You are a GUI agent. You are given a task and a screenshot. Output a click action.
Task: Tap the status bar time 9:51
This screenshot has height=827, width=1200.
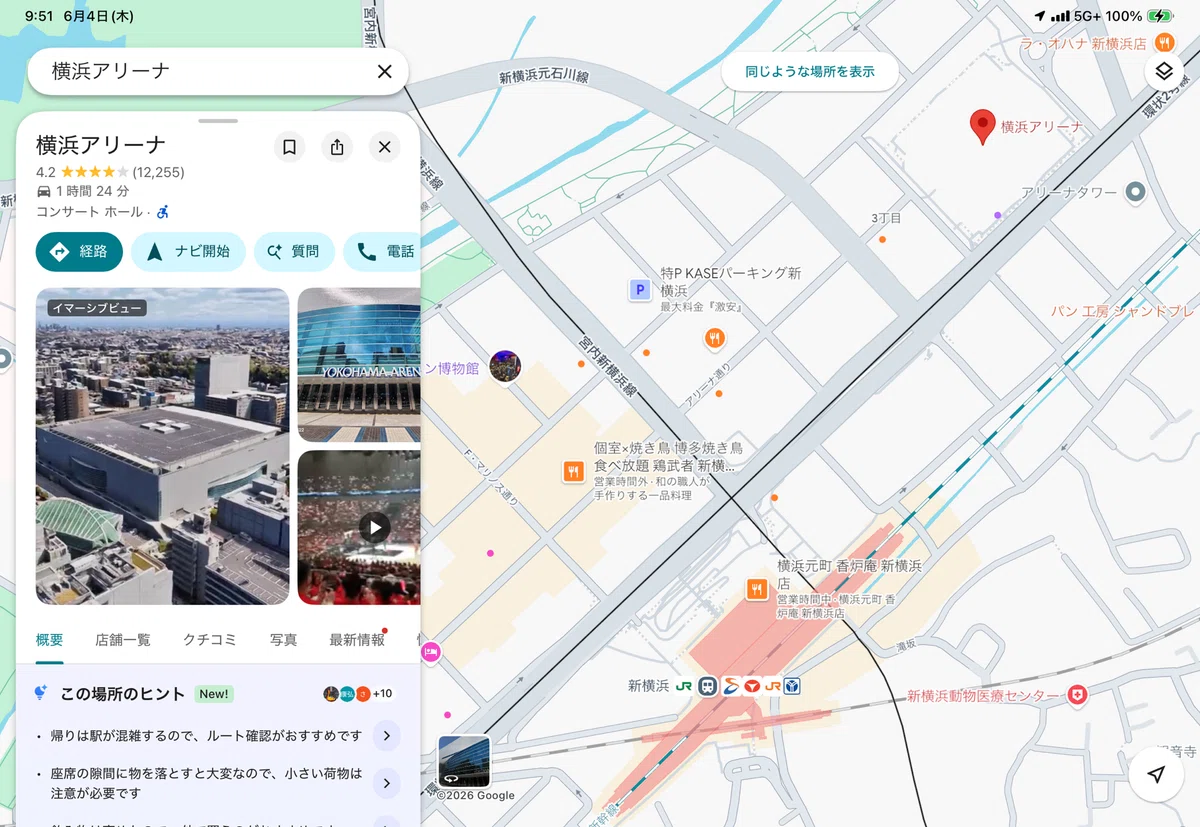(39, 16)
